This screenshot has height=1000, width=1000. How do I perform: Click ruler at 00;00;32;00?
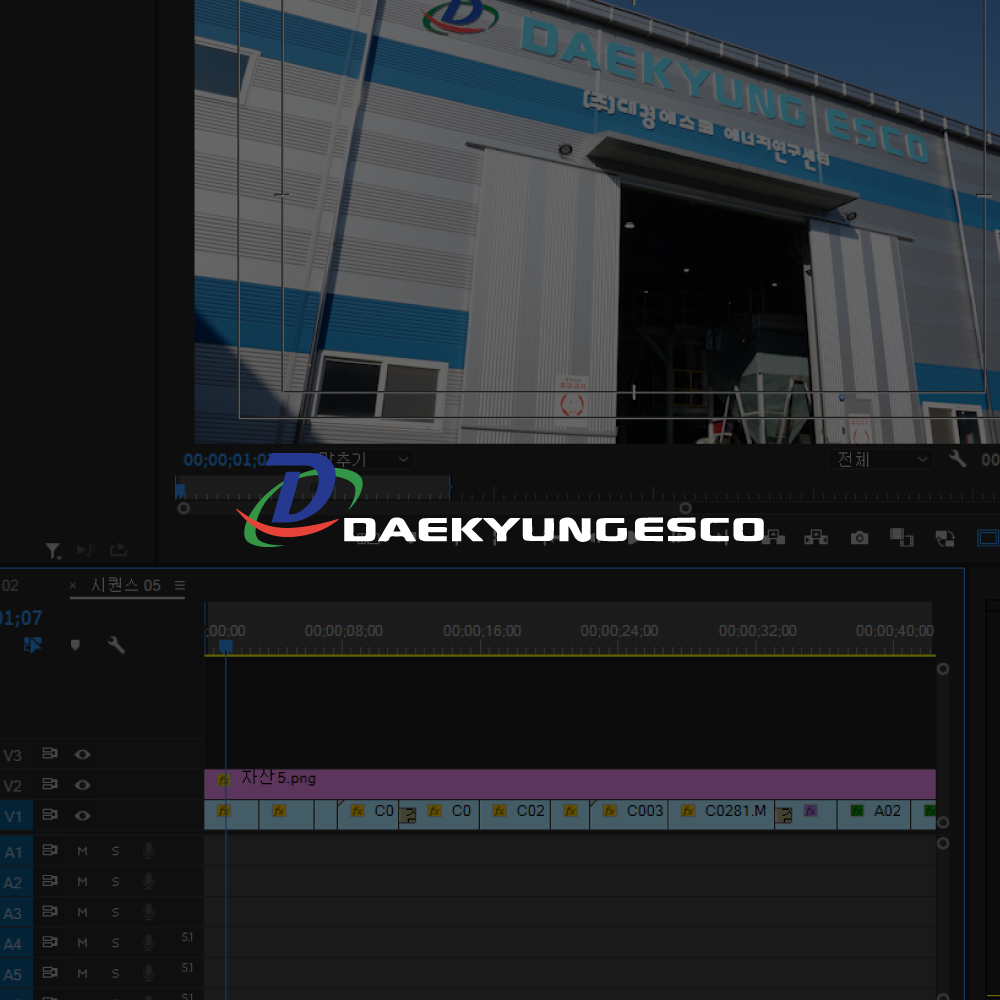click(x=758, y=630)
